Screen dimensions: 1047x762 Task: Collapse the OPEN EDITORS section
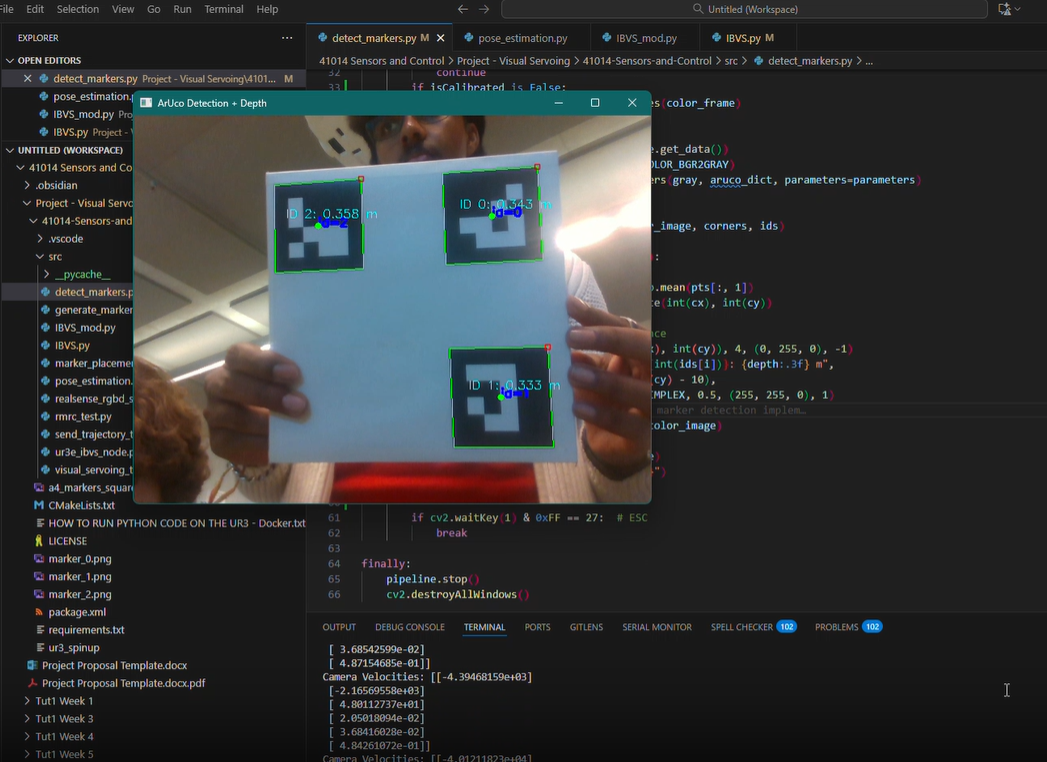tap(10, 60)
